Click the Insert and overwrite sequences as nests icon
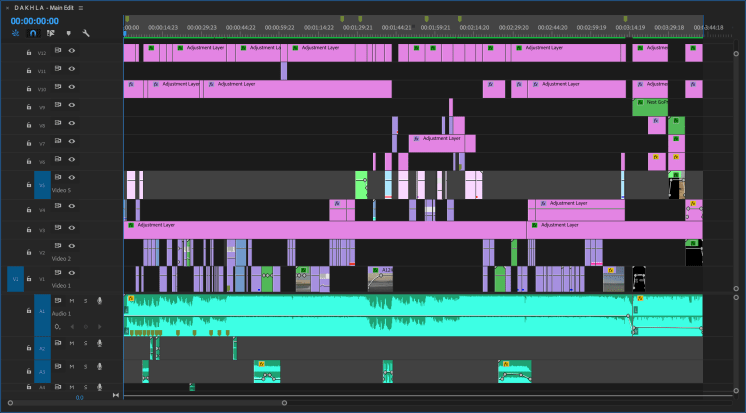746x413 pixels. tap(14, 33)
